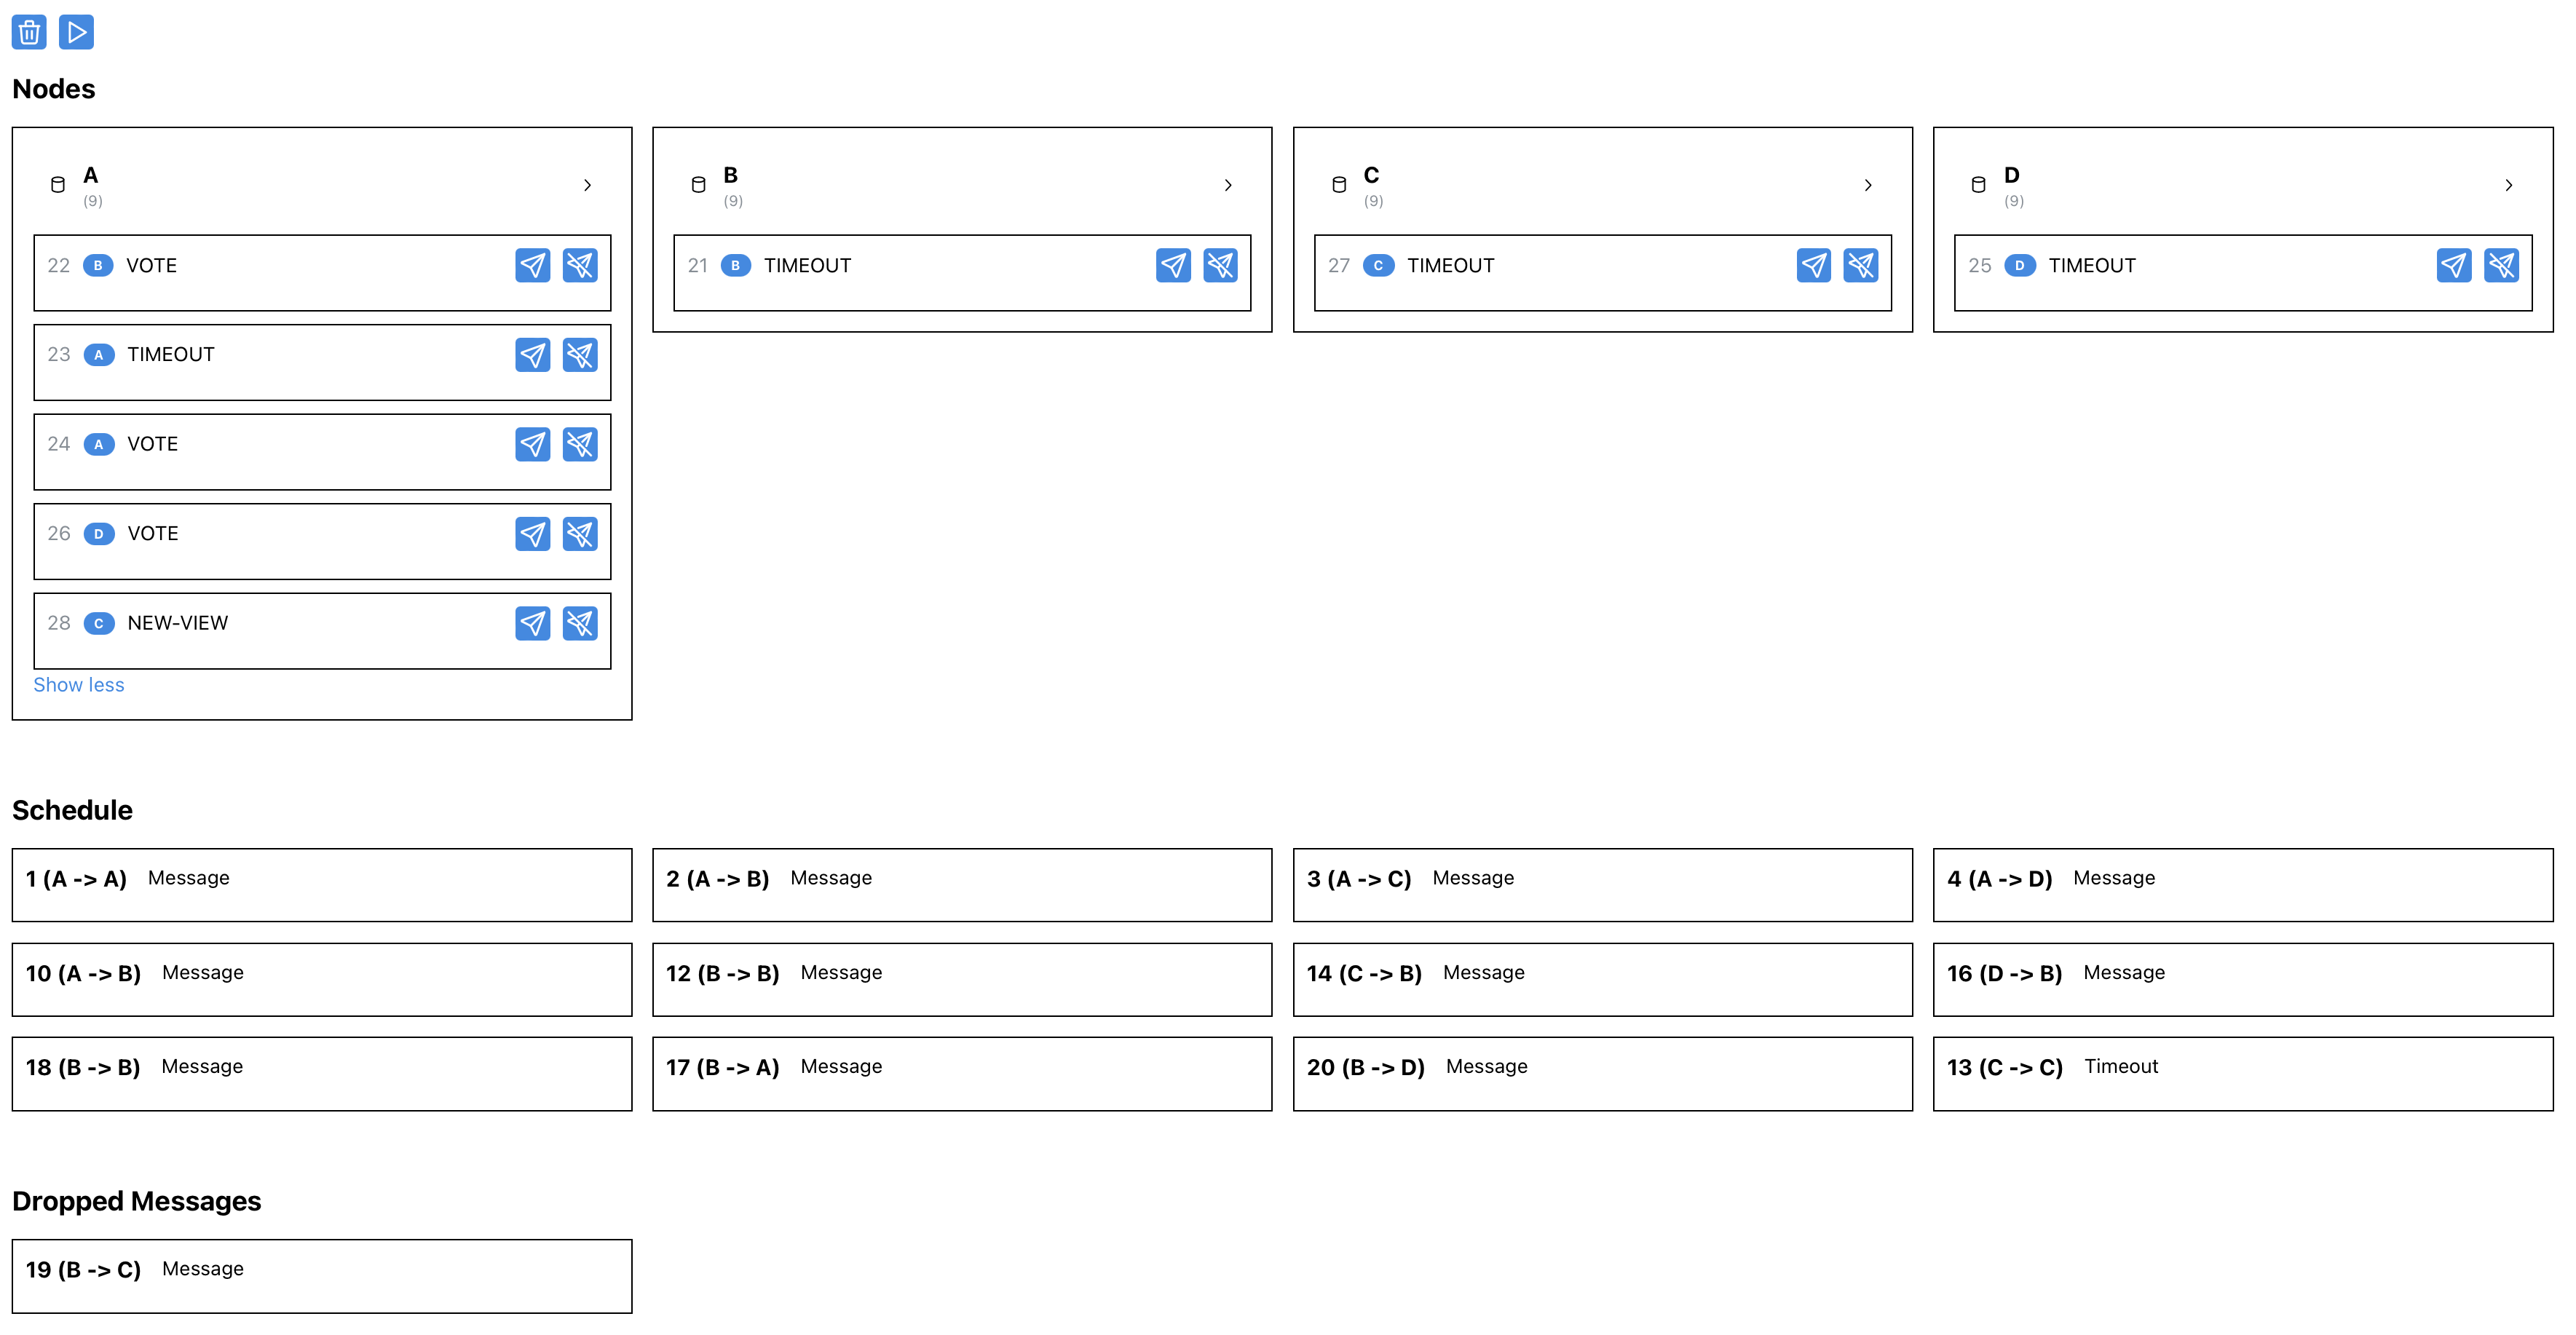Expand node C's details chevron
Screen dimensions: 2576x1335
1868,185
